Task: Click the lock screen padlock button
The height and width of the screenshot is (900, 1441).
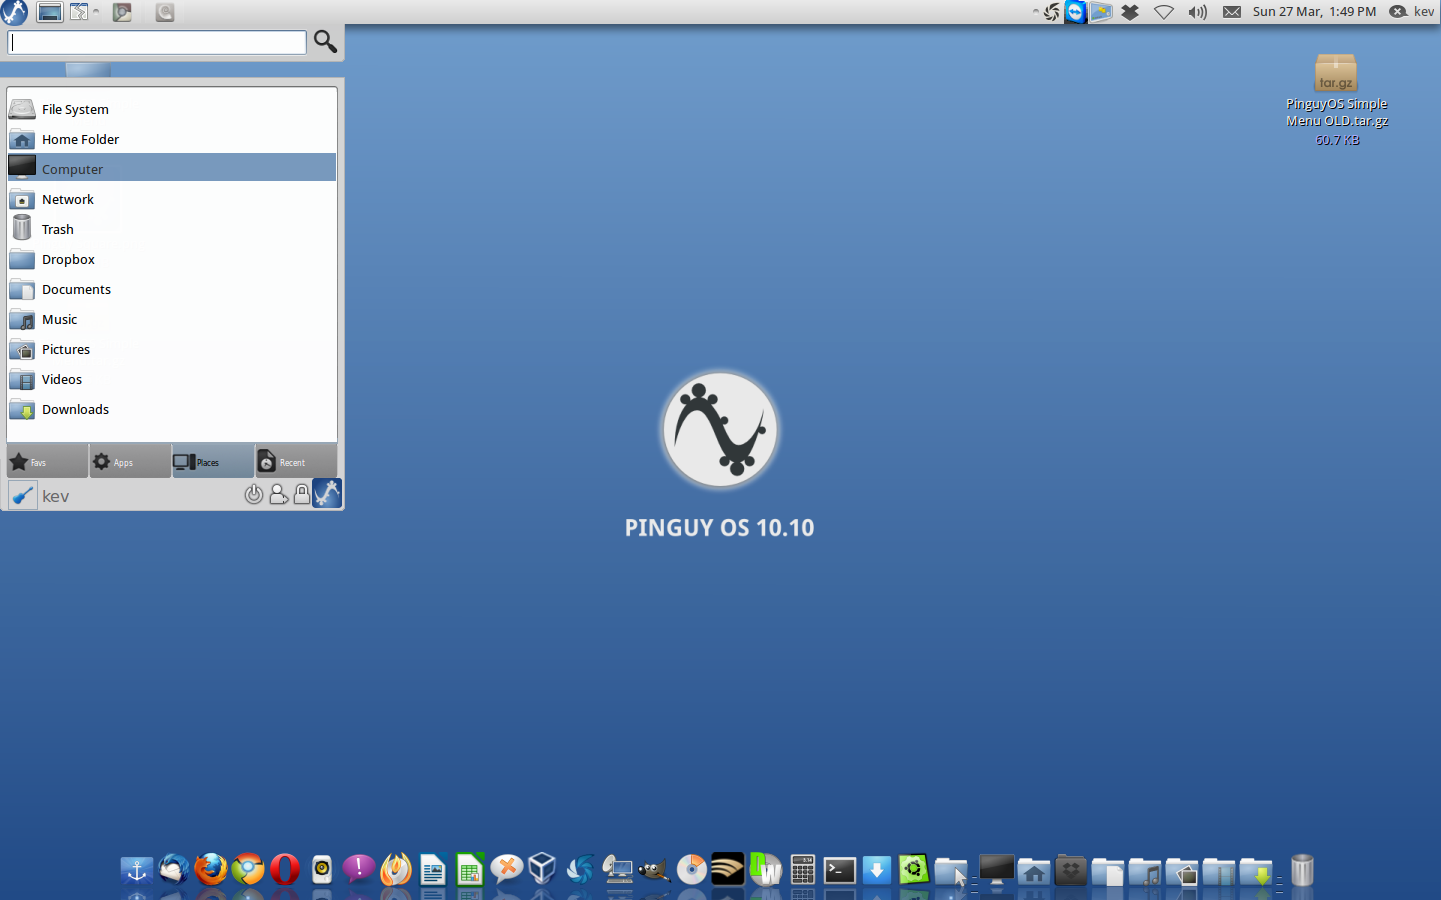Action: [302, 494]
